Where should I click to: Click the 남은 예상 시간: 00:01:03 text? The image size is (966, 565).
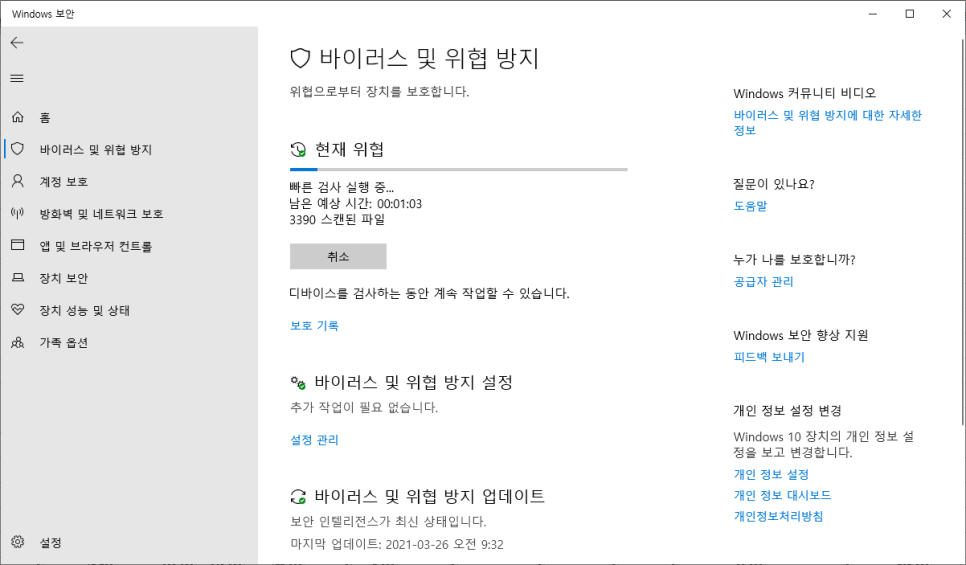coord(355,203)
